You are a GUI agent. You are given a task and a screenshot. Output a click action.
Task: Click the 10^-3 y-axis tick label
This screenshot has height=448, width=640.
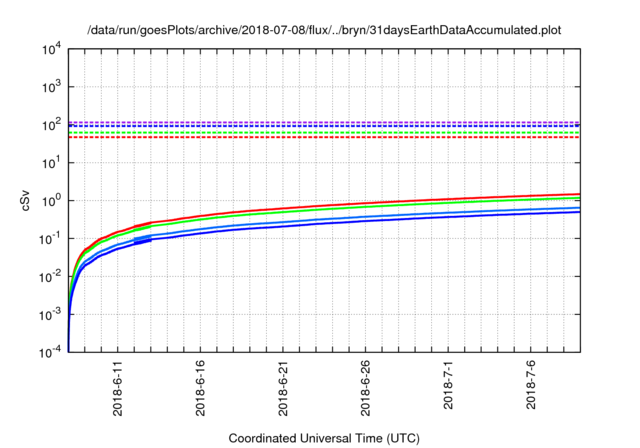pyautogui.click(x=50, y=315)
